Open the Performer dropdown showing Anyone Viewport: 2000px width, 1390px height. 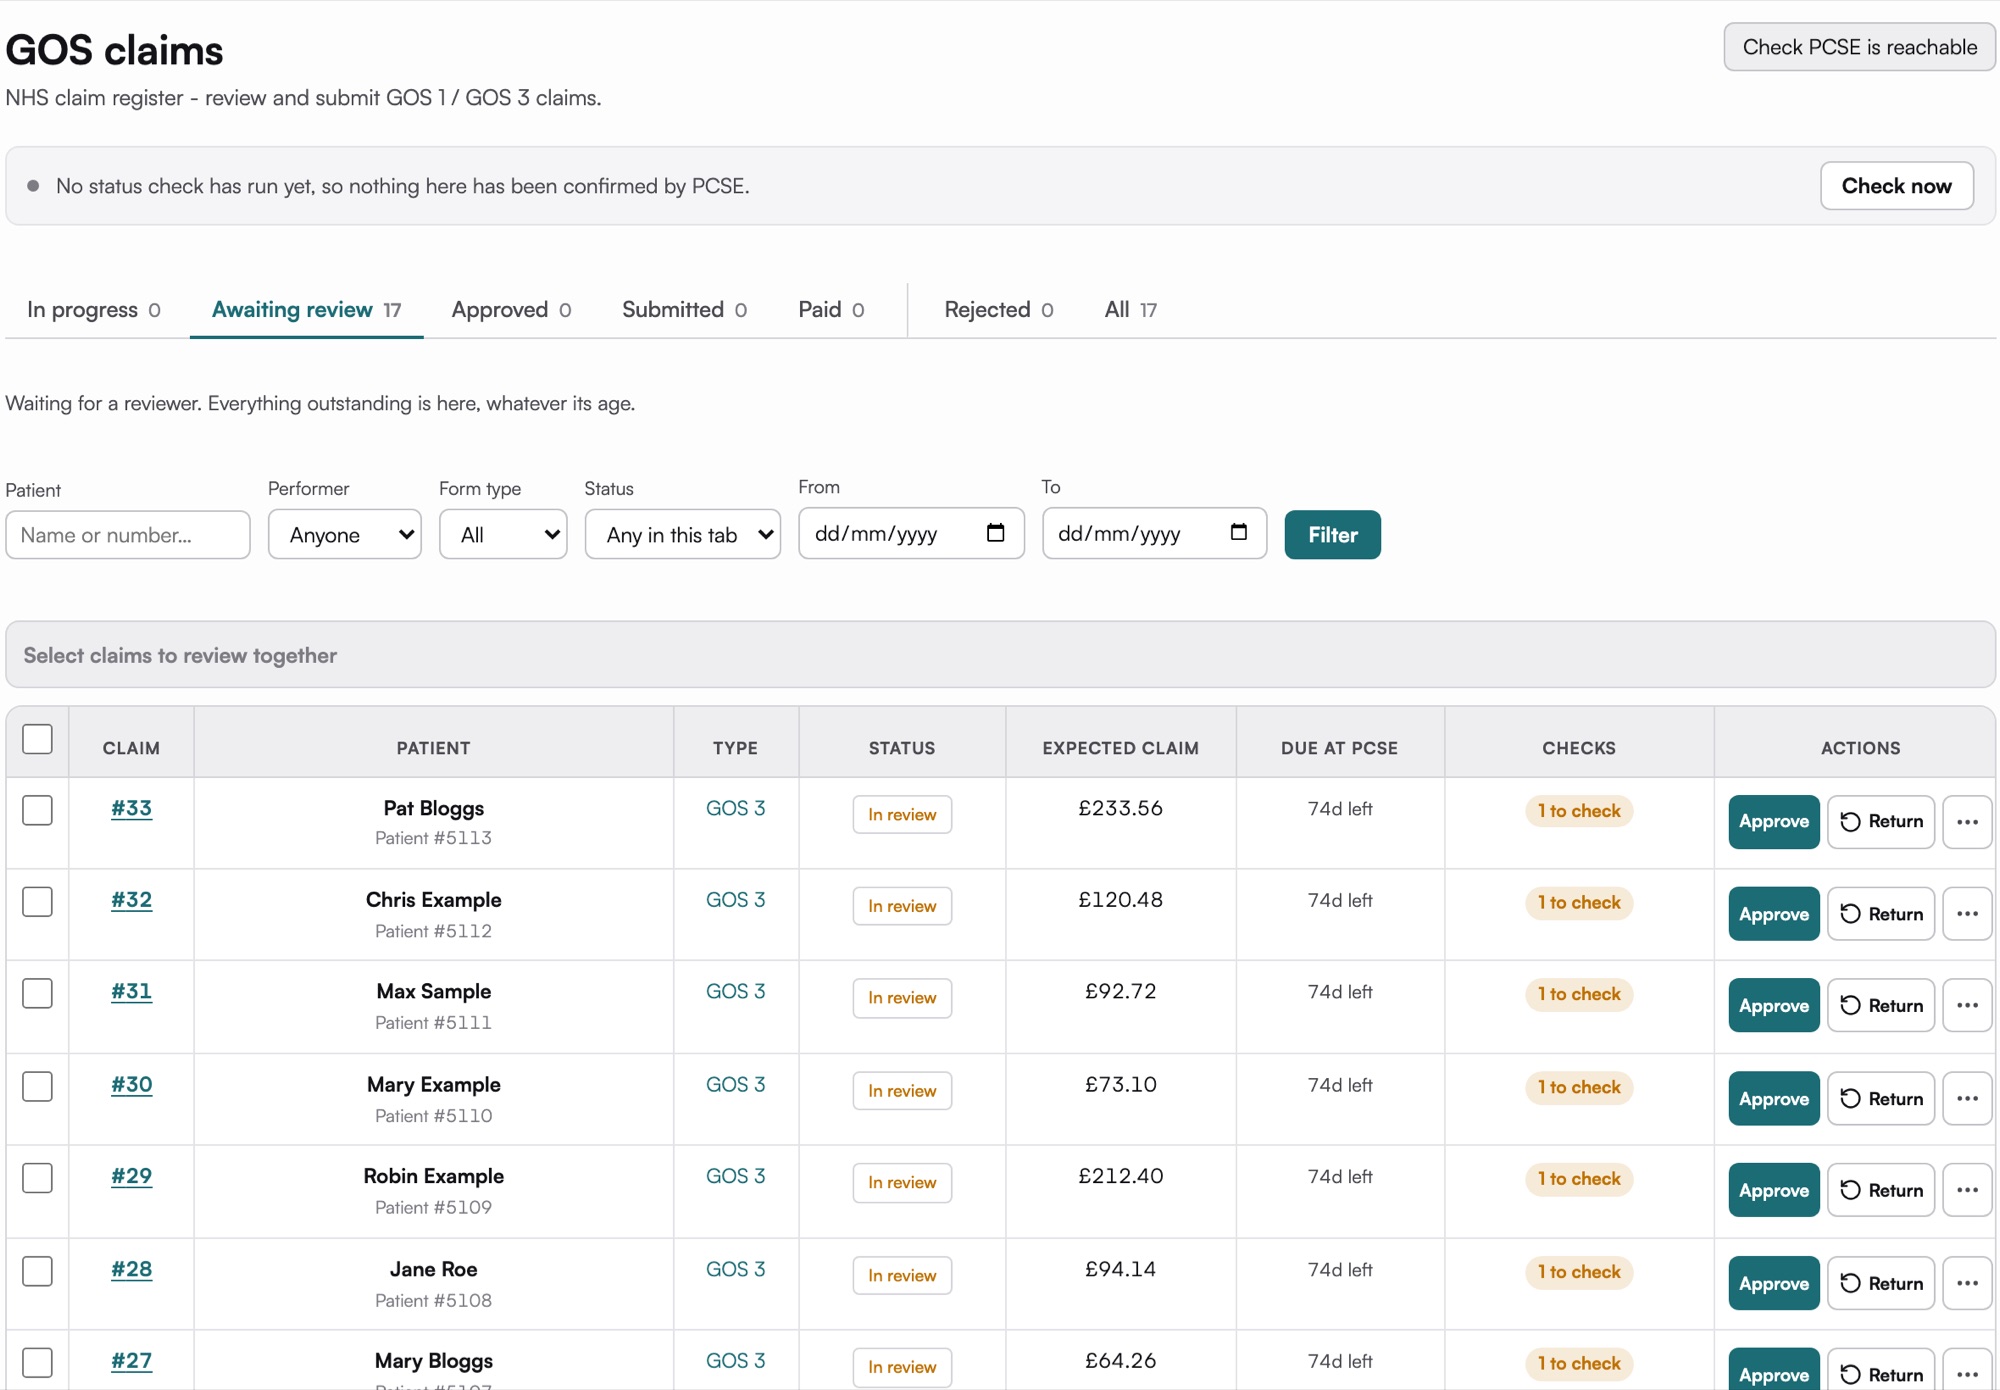(345, 535)
